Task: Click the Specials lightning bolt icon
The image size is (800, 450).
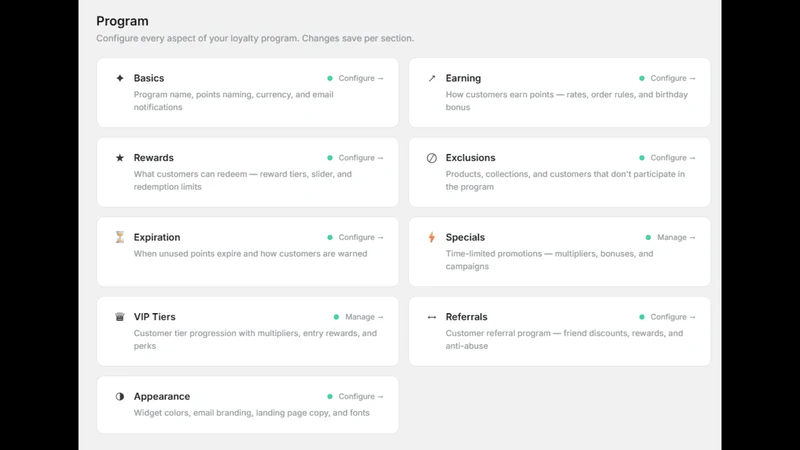Action: [432, 237]
